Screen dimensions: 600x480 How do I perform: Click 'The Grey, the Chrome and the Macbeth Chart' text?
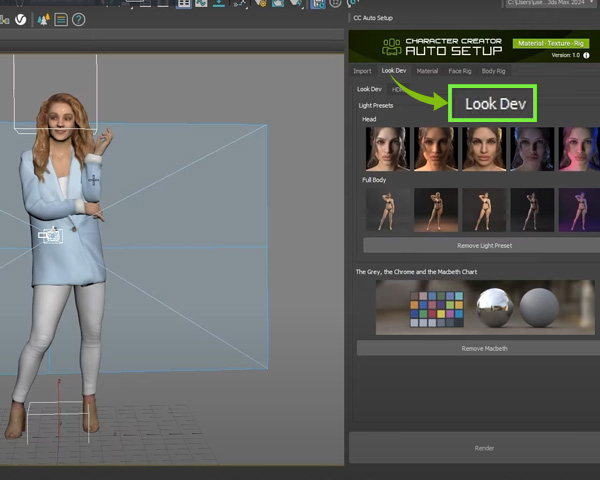click(416, 272)
